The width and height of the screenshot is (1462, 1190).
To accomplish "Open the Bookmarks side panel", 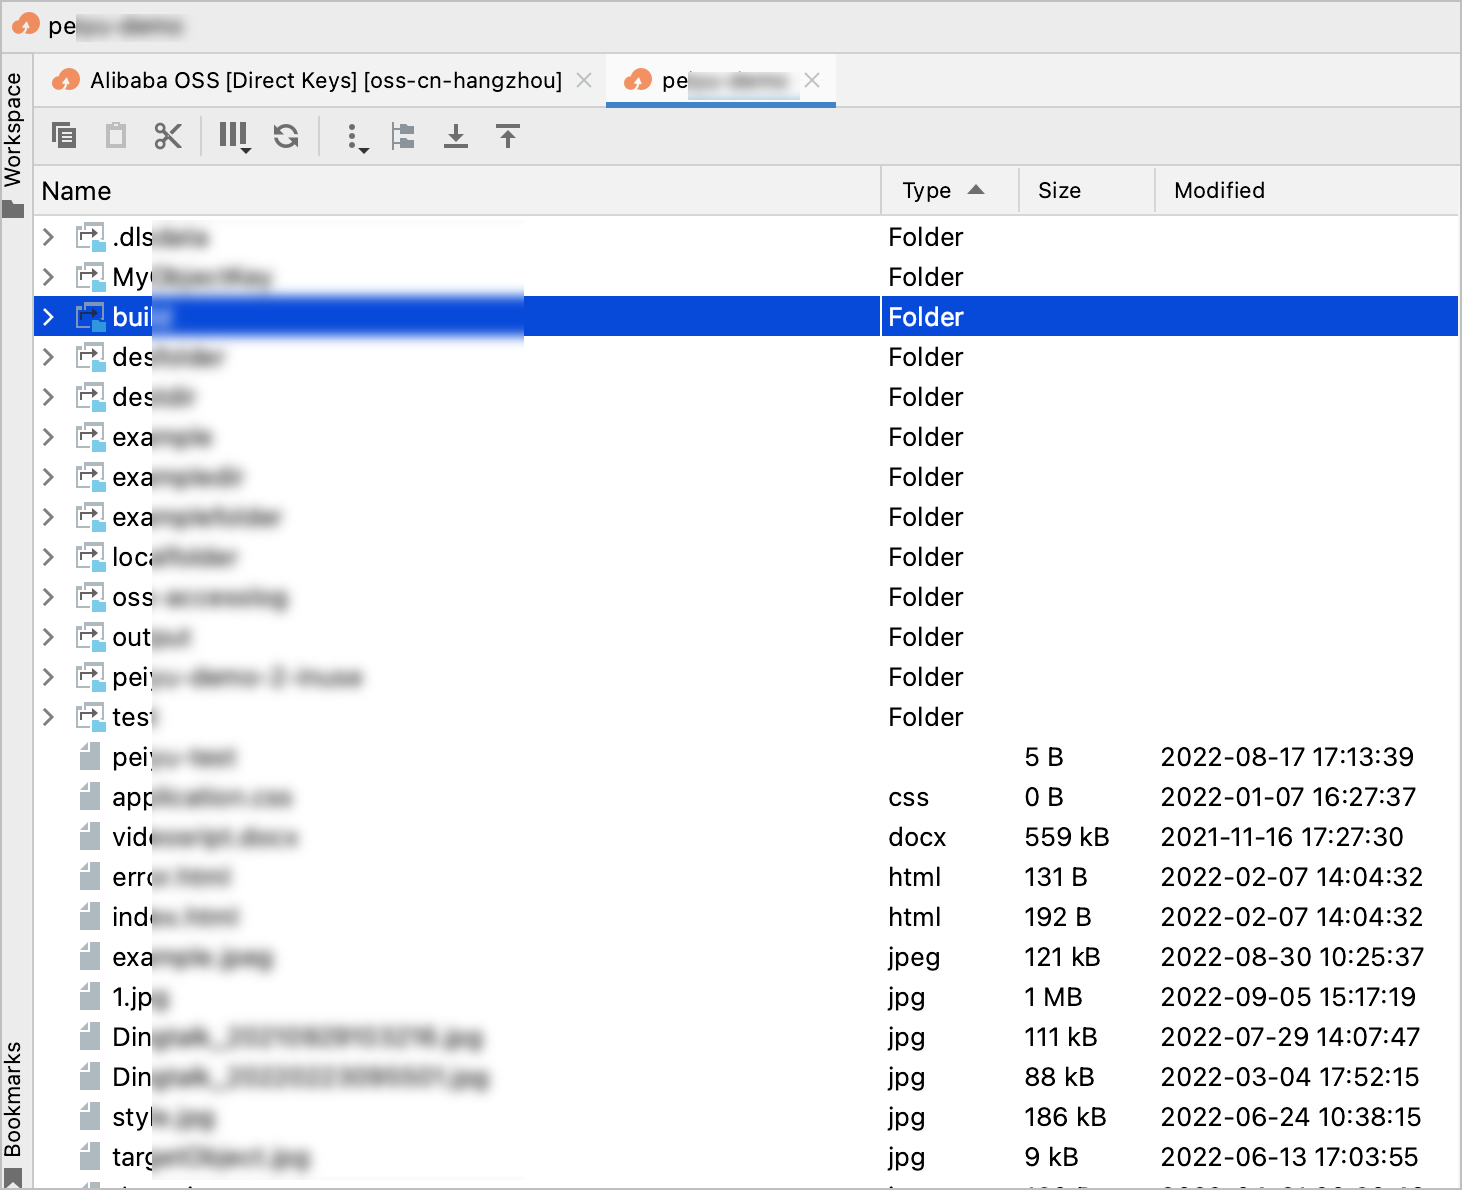I will coord(13,1112).
